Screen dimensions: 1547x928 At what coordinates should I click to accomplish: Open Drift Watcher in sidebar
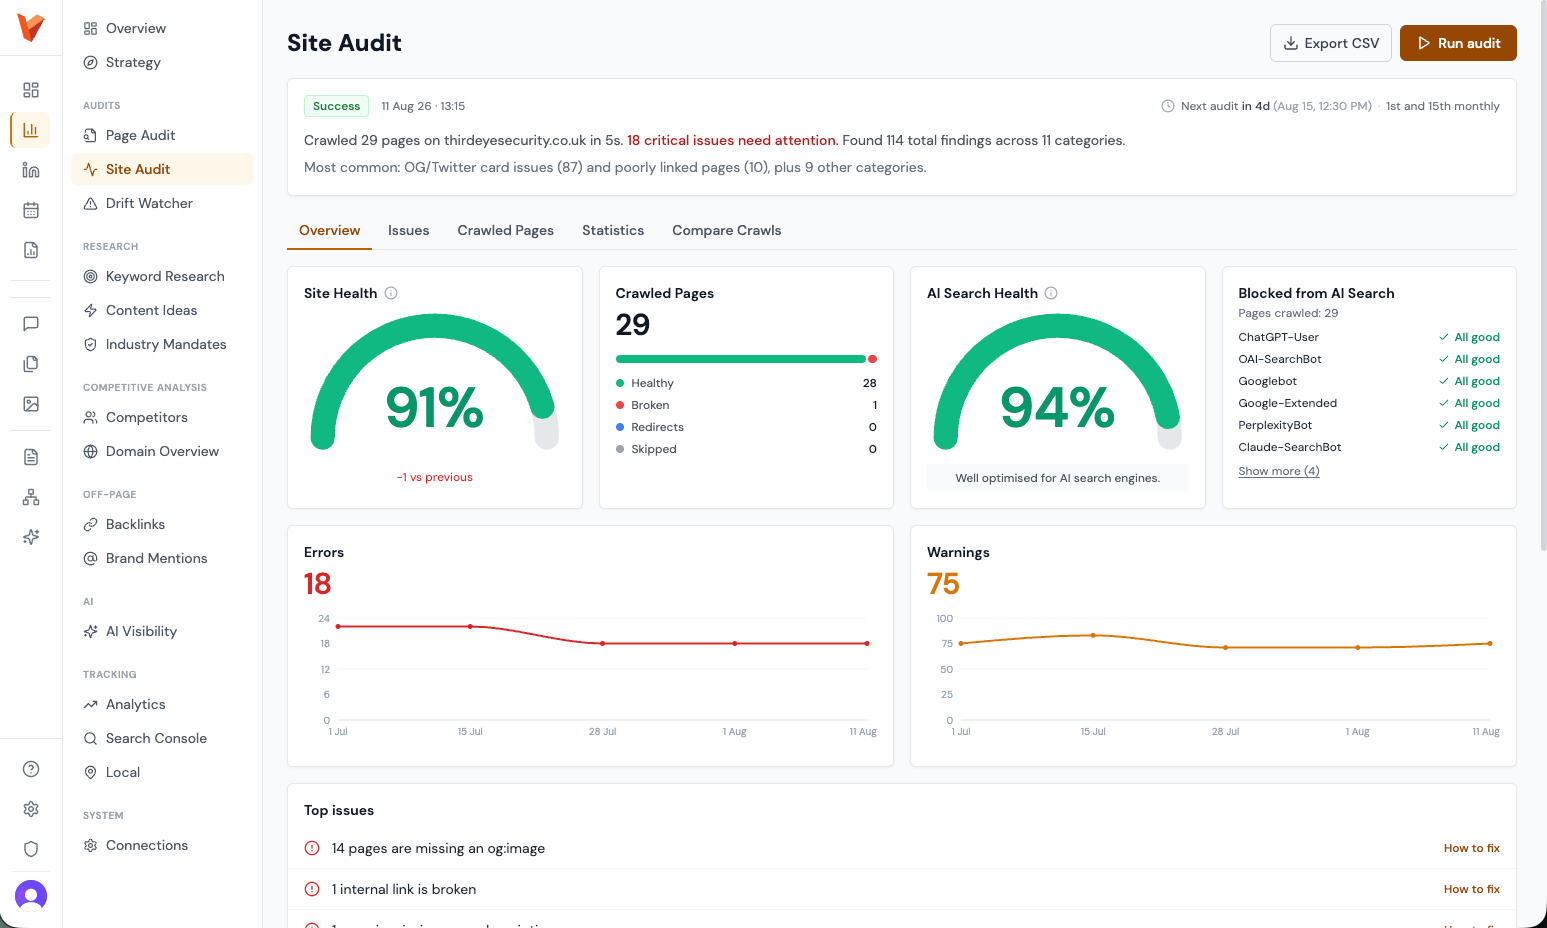[162, 203]
